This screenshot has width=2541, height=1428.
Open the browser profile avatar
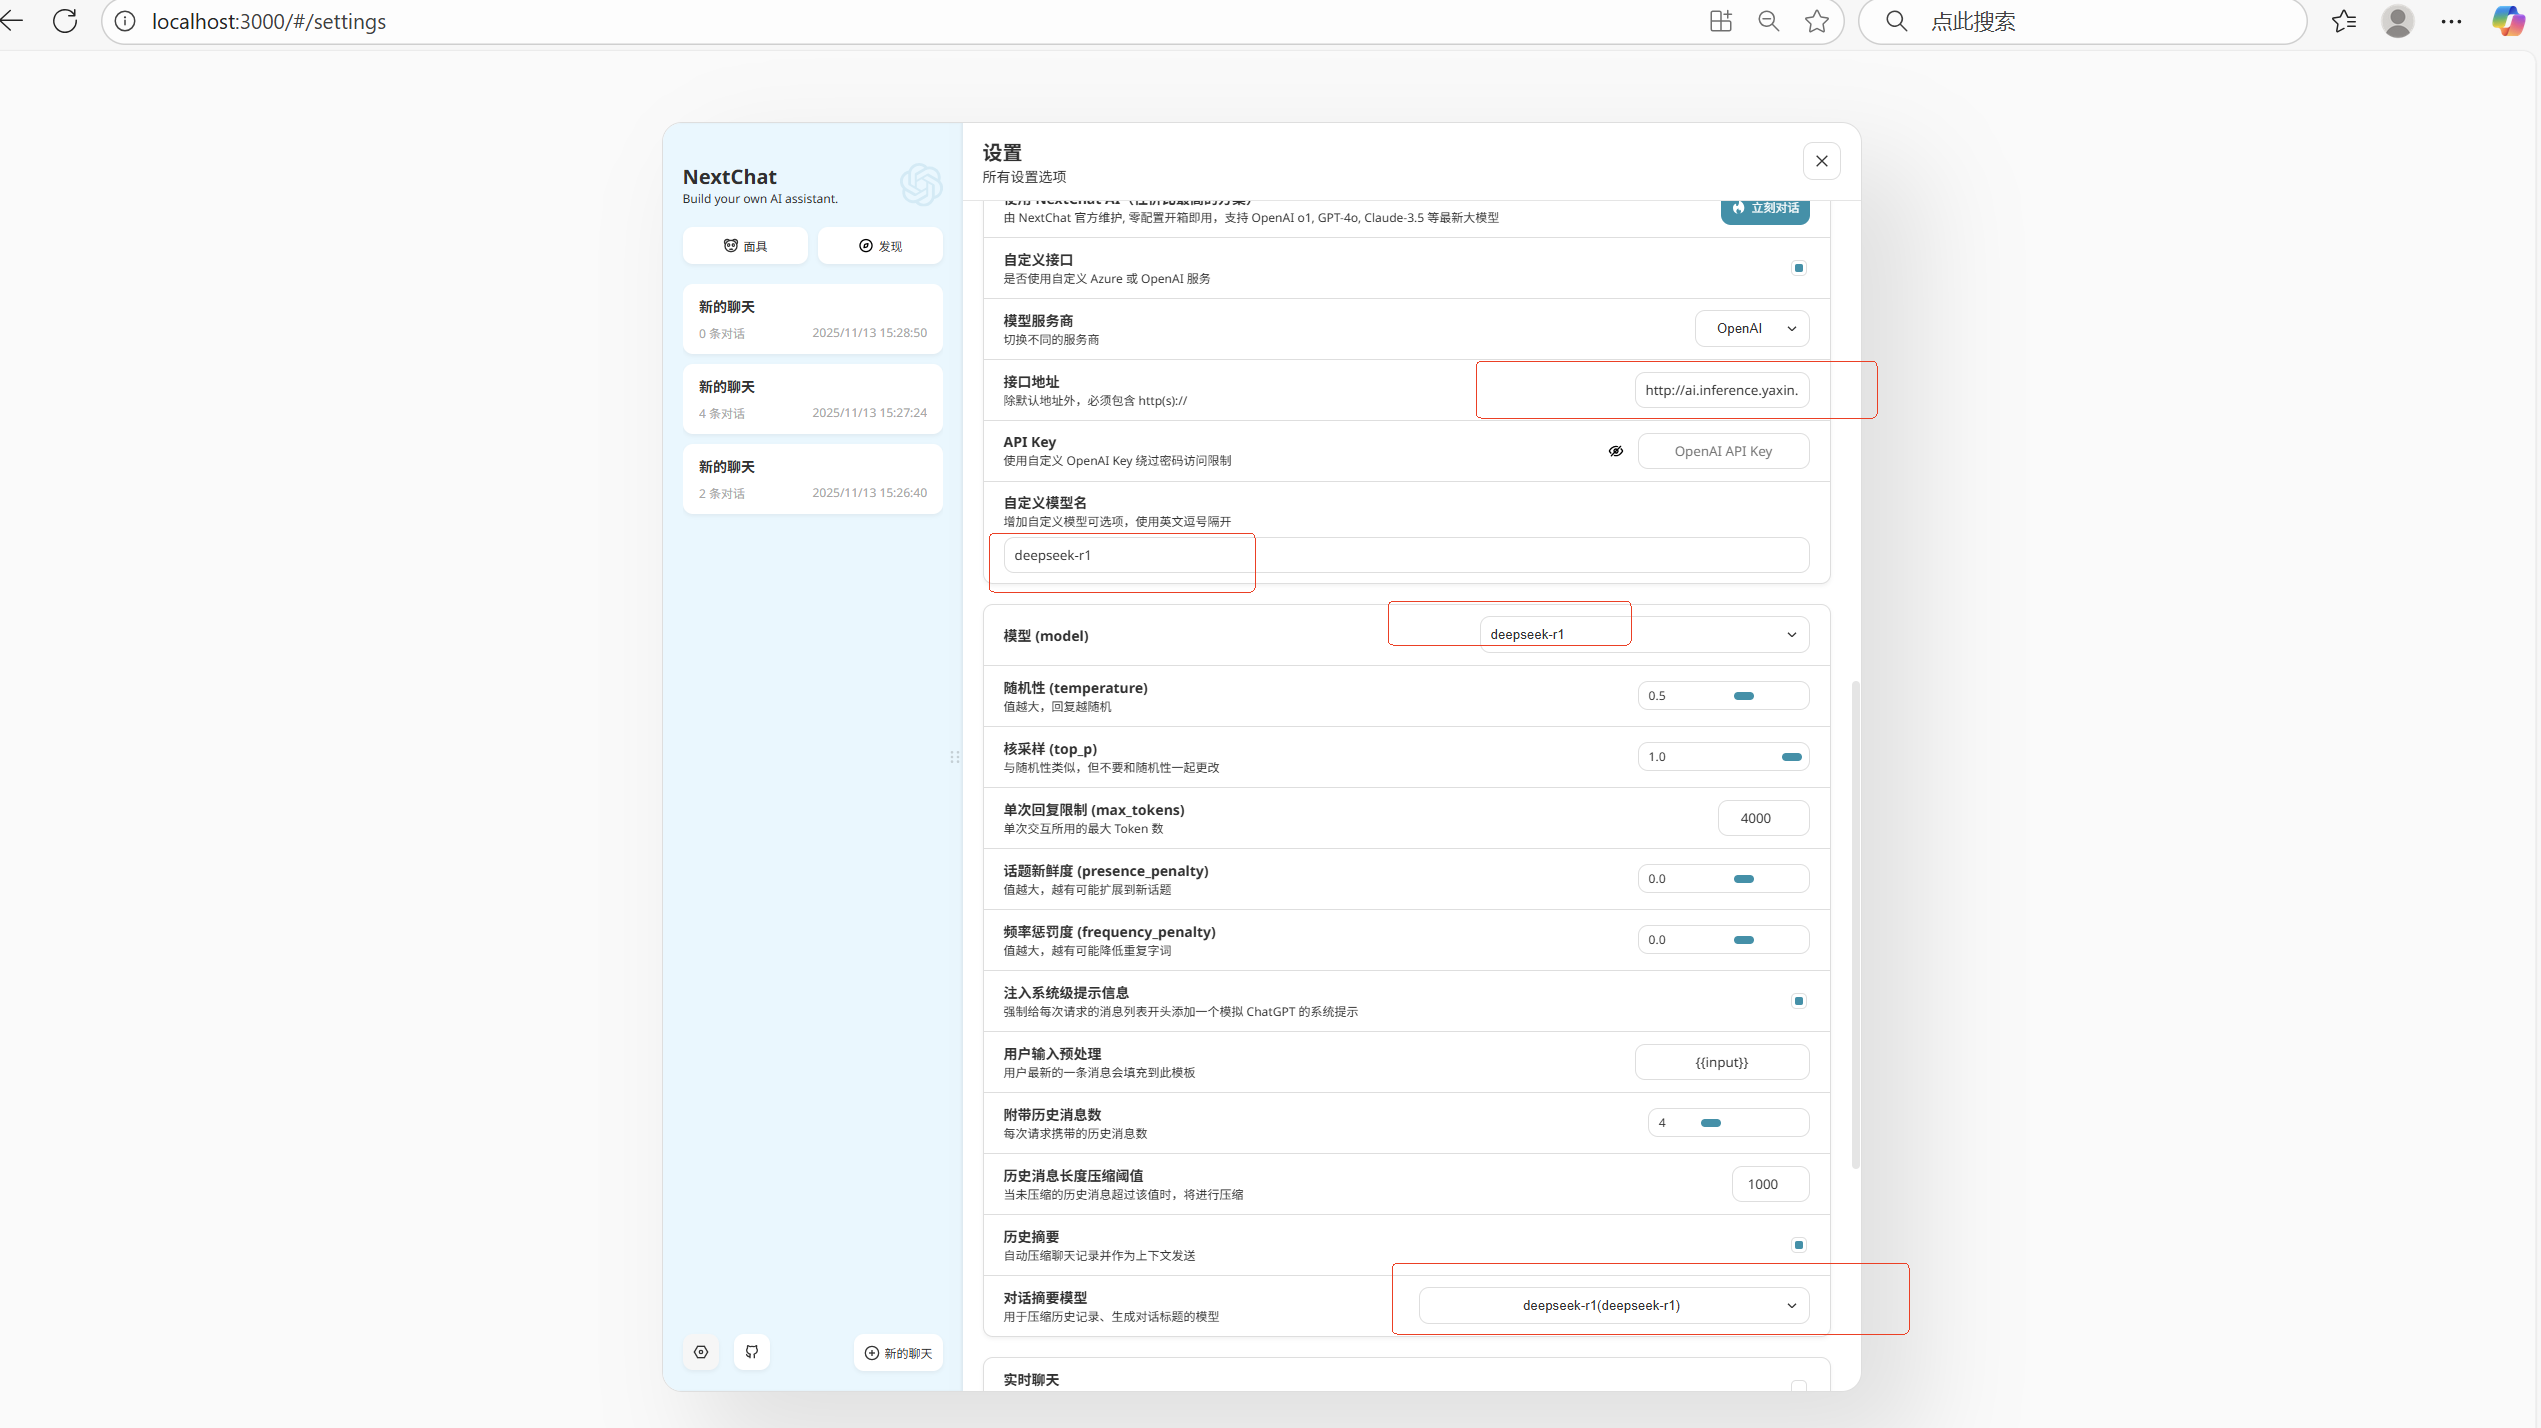[2397, 21]
